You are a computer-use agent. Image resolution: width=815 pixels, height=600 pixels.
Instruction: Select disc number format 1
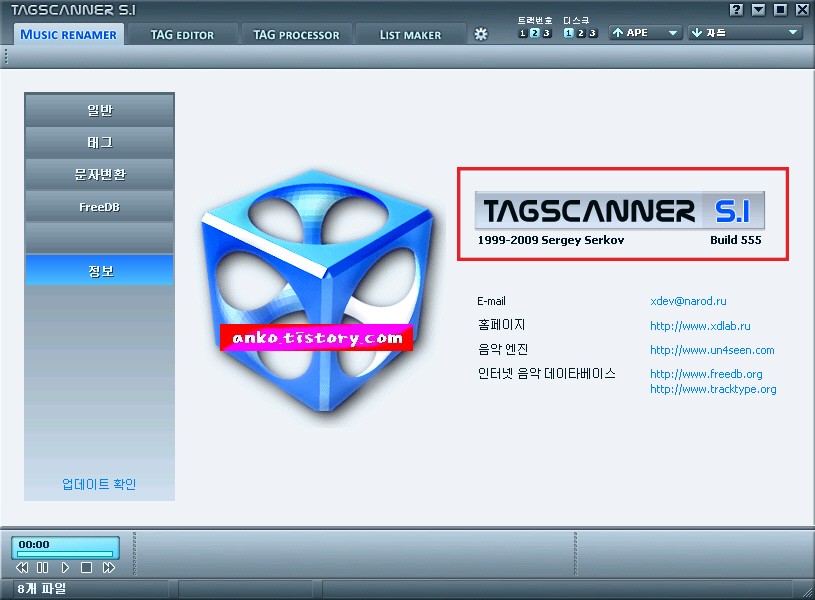click(569, 33)
